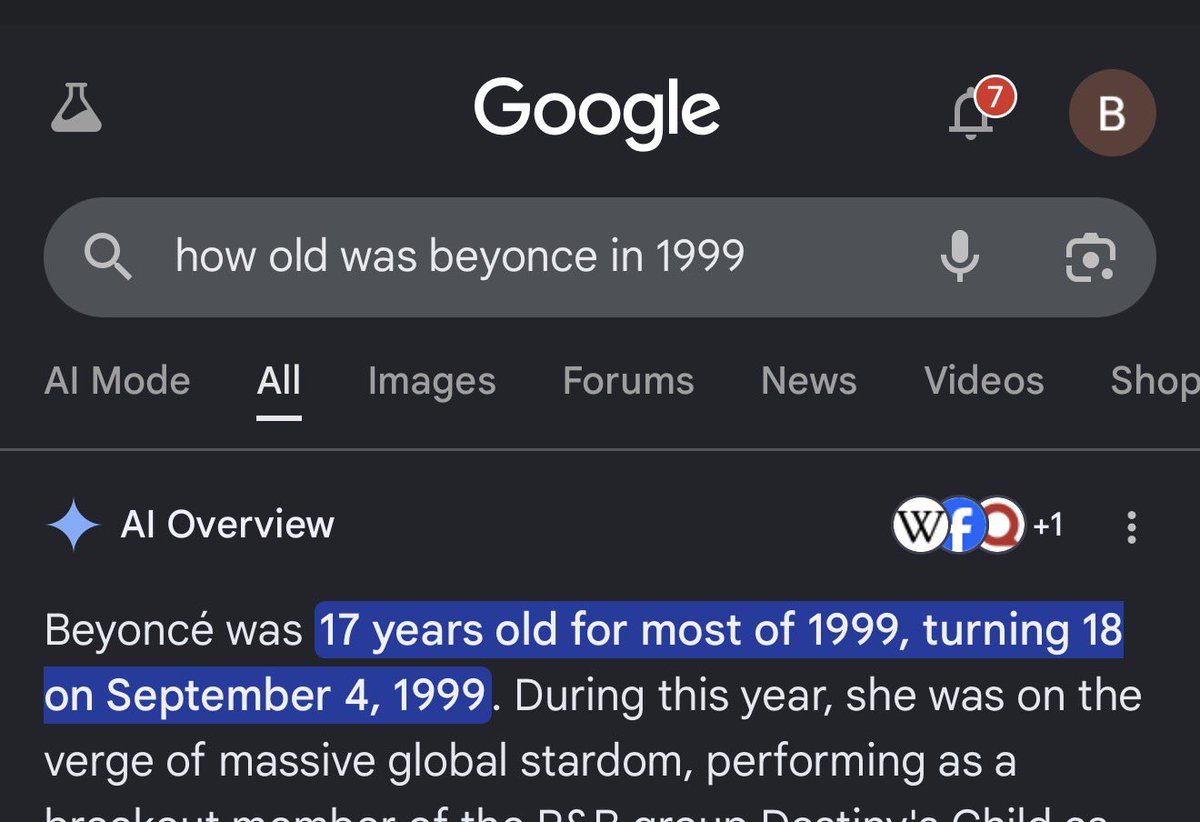1200x822 pixels.
Task: Open AI Overview three-dot menu
Action: click(1131, 526)
